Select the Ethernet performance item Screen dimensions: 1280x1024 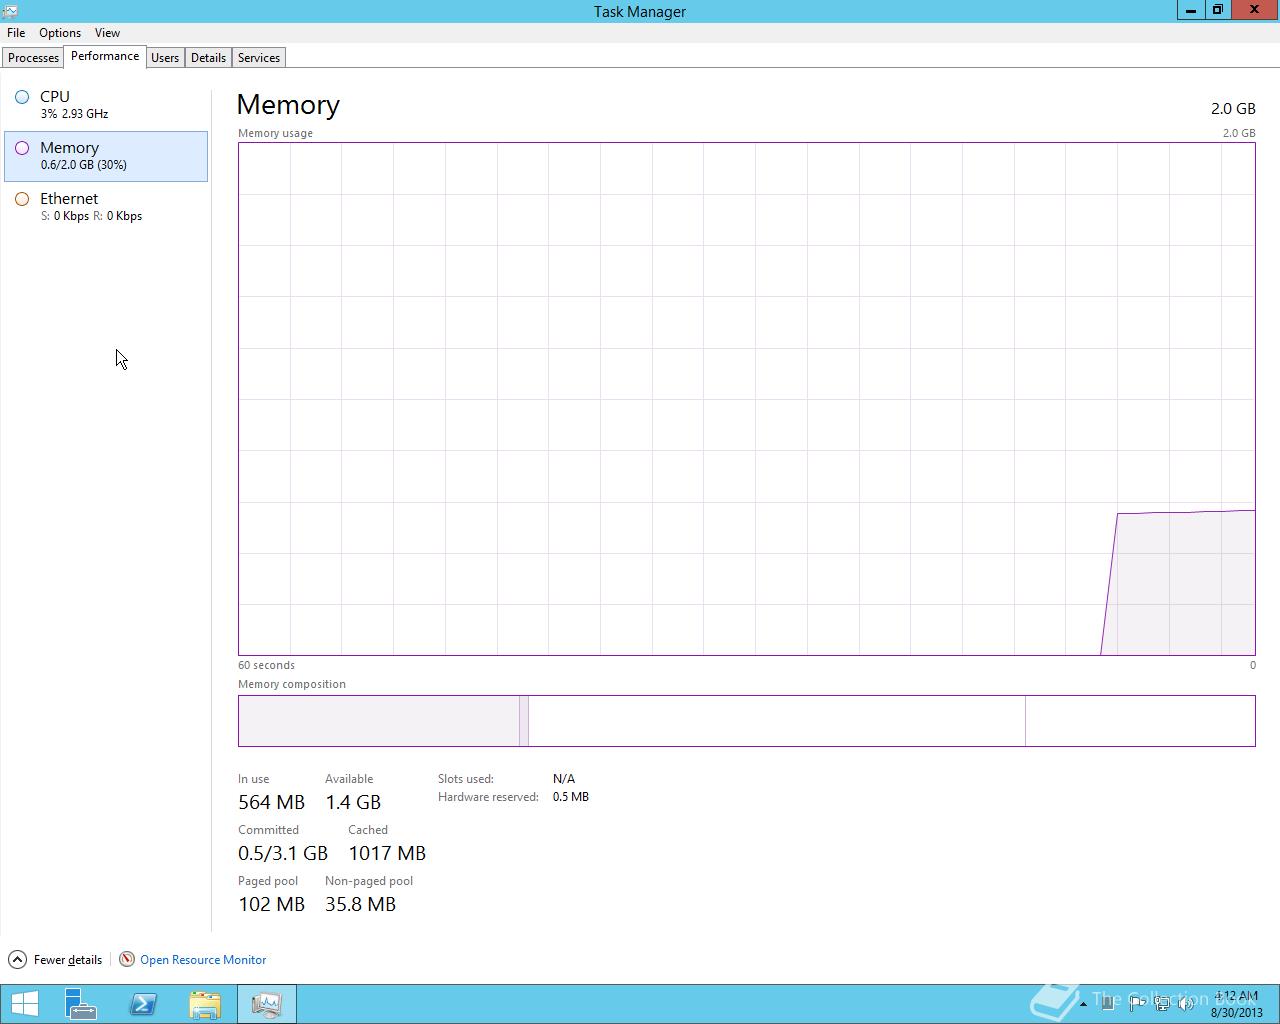106,207
